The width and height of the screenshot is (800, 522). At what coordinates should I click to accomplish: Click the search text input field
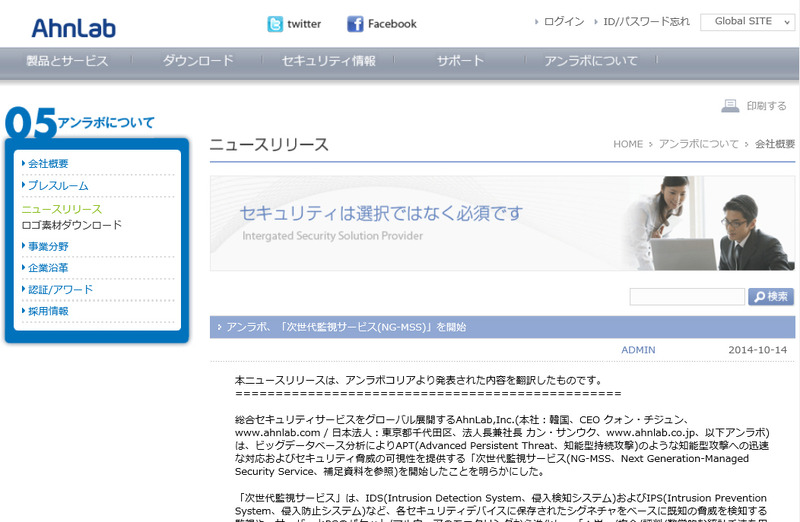click(687, 297)
